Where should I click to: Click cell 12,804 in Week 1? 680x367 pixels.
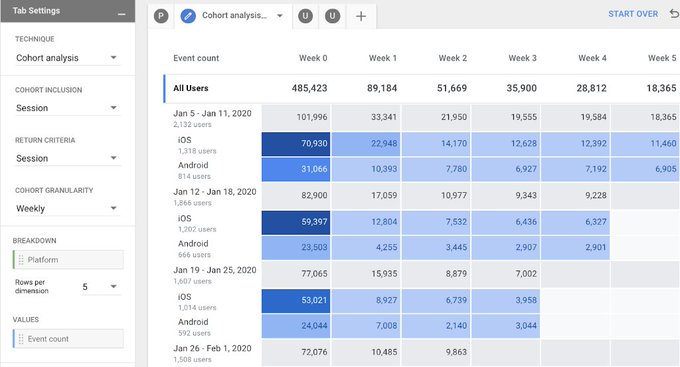pyautogui.click(x=366, y=222)
